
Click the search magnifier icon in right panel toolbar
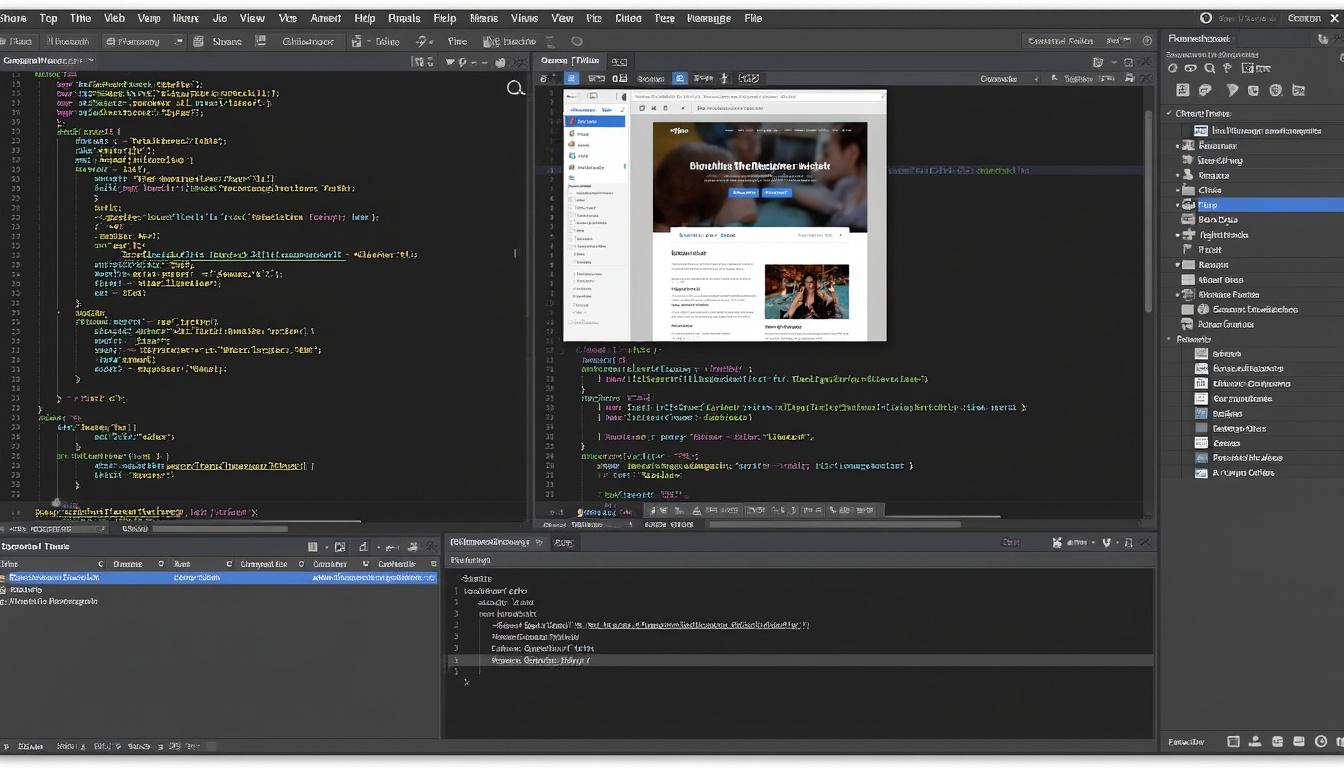(x=1209, y=68)
